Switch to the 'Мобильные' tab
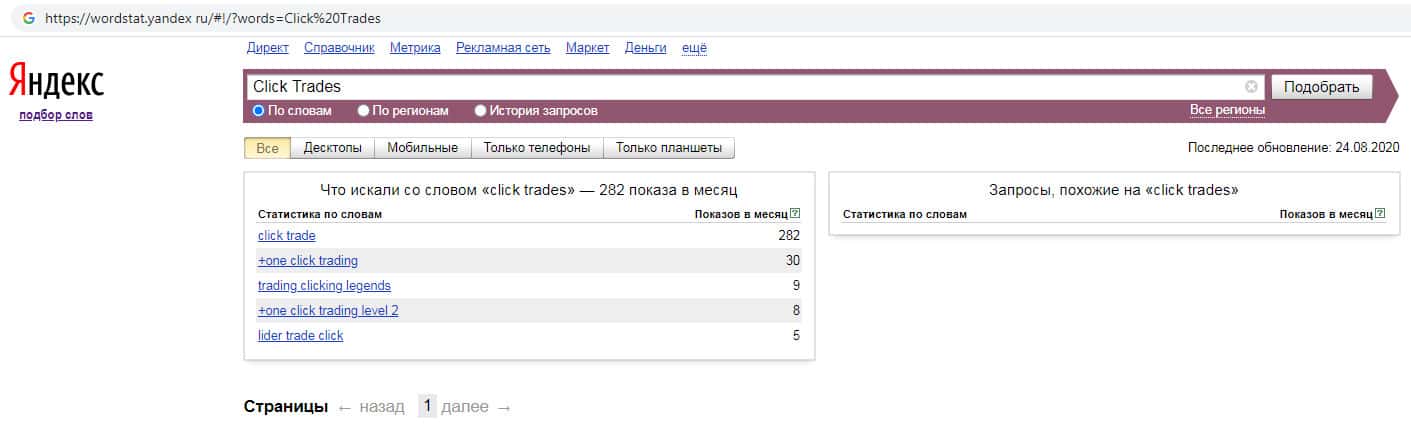Image resolution: width=1411 pixels, height=443 pixels. [x=422, y=148]
